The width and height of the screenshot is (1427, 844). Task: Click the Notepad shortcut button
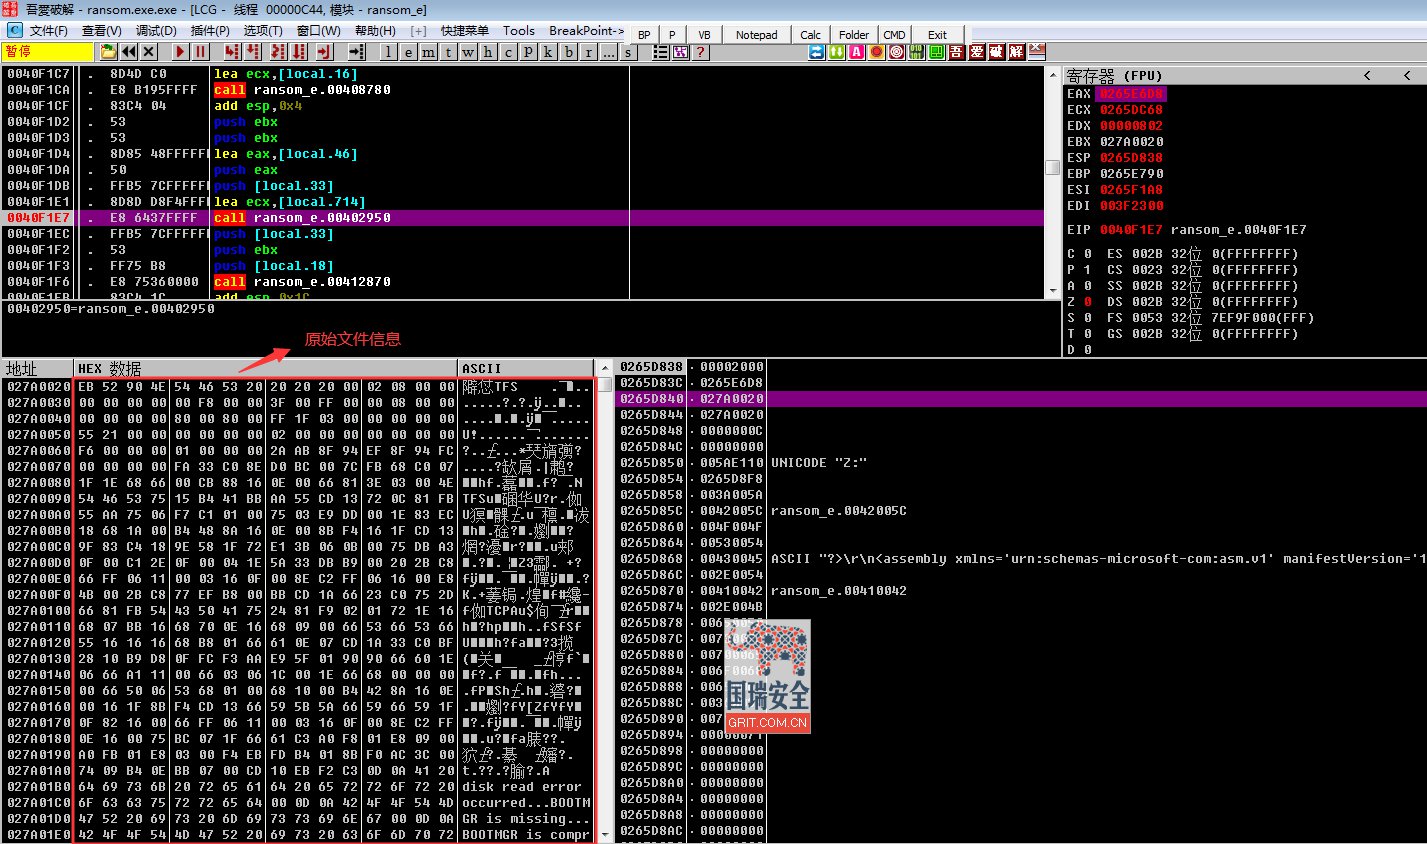756,34
